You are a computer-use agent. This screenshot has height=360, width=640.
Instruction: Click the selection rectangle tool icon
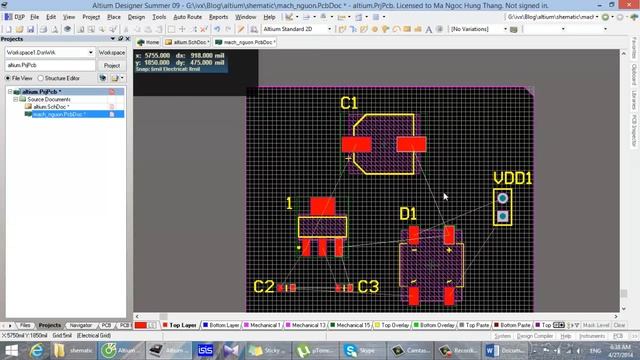[171, 29]
